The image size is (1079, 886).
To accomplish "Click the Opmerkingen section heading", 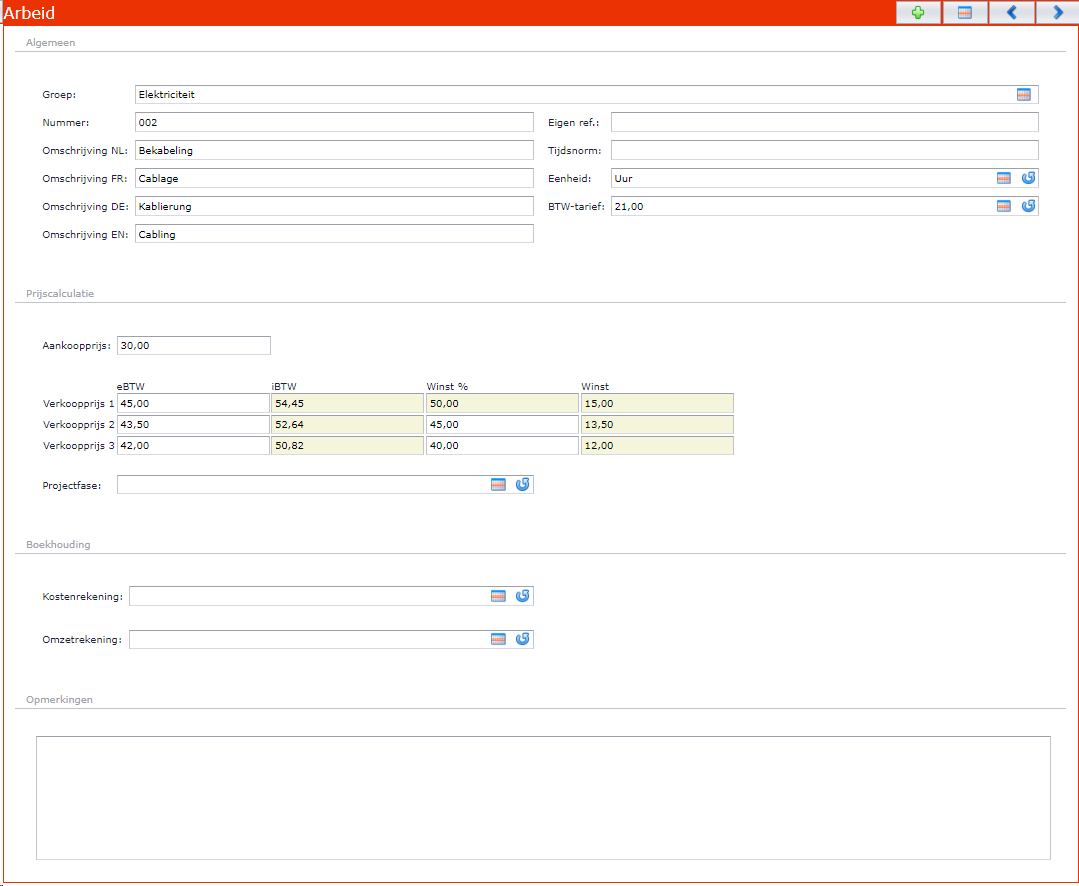I will click(59, 700).
